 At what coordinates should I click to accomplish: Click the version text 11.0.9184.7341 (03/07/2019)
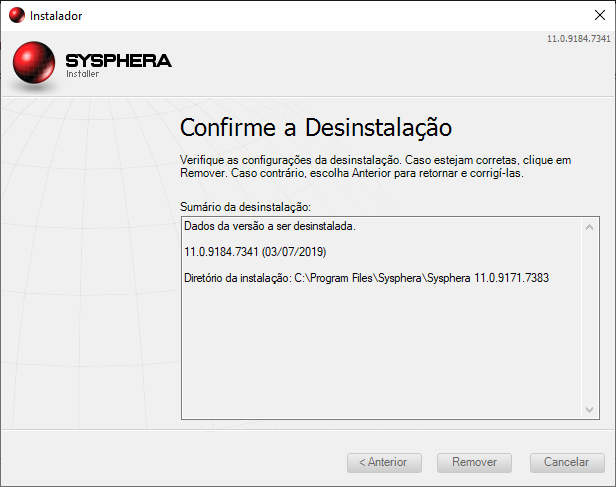[255, 252]
